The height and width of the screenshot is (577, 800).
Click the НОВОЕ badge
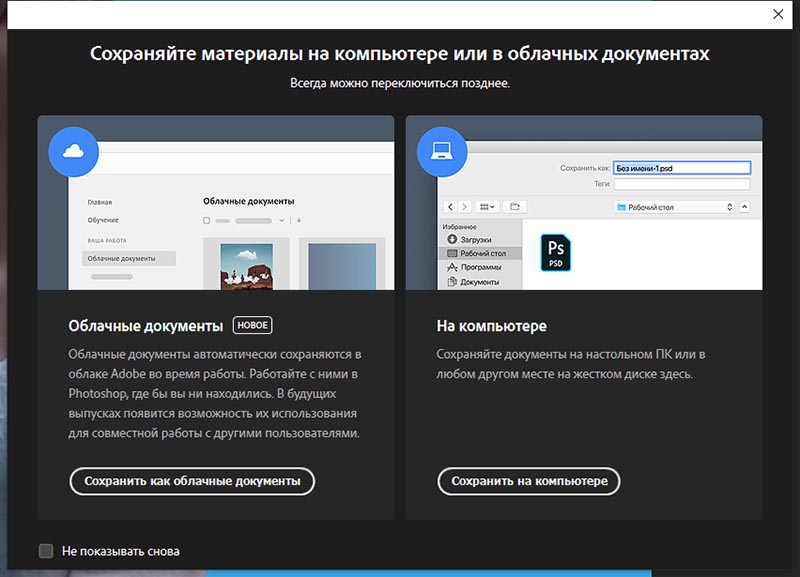coord(253,325)
